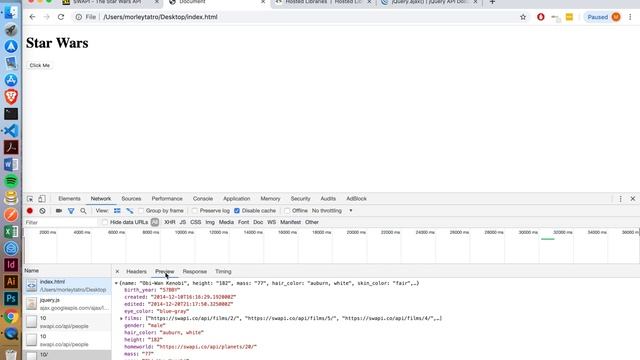The image size is (640, 360).
Task: Open the No throttling dropdown
Action: click(x=332, y=211)
